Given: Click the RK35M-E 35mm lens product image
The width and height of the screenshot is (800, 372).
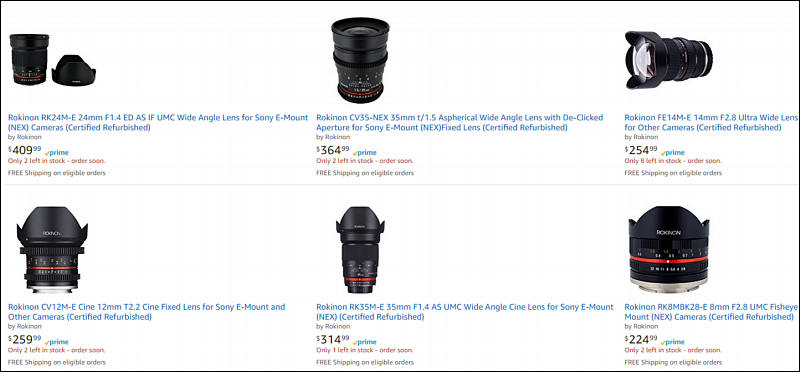Looking at the screenshot, I should point(360,250).
